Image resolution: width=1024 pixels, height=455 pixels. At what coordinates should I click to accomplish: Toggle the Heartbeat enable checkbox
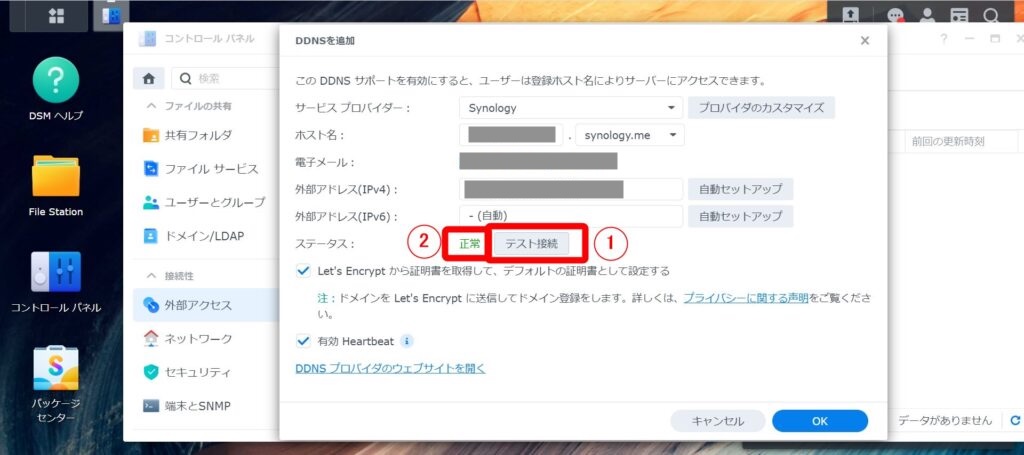coord(304,341)
